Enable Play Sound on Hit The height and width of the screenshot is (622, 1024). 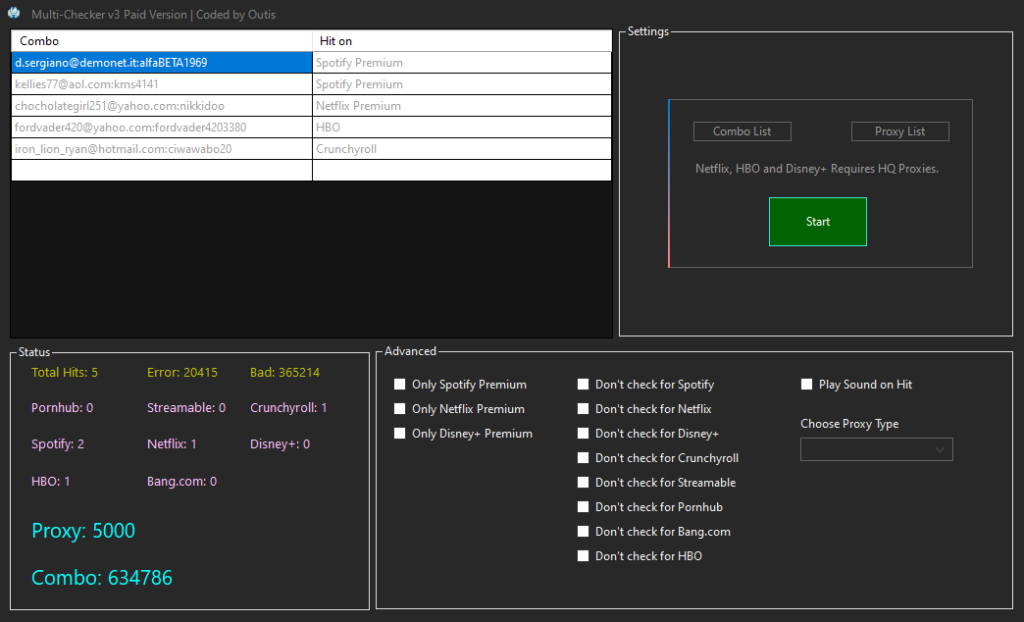(807, 384)
